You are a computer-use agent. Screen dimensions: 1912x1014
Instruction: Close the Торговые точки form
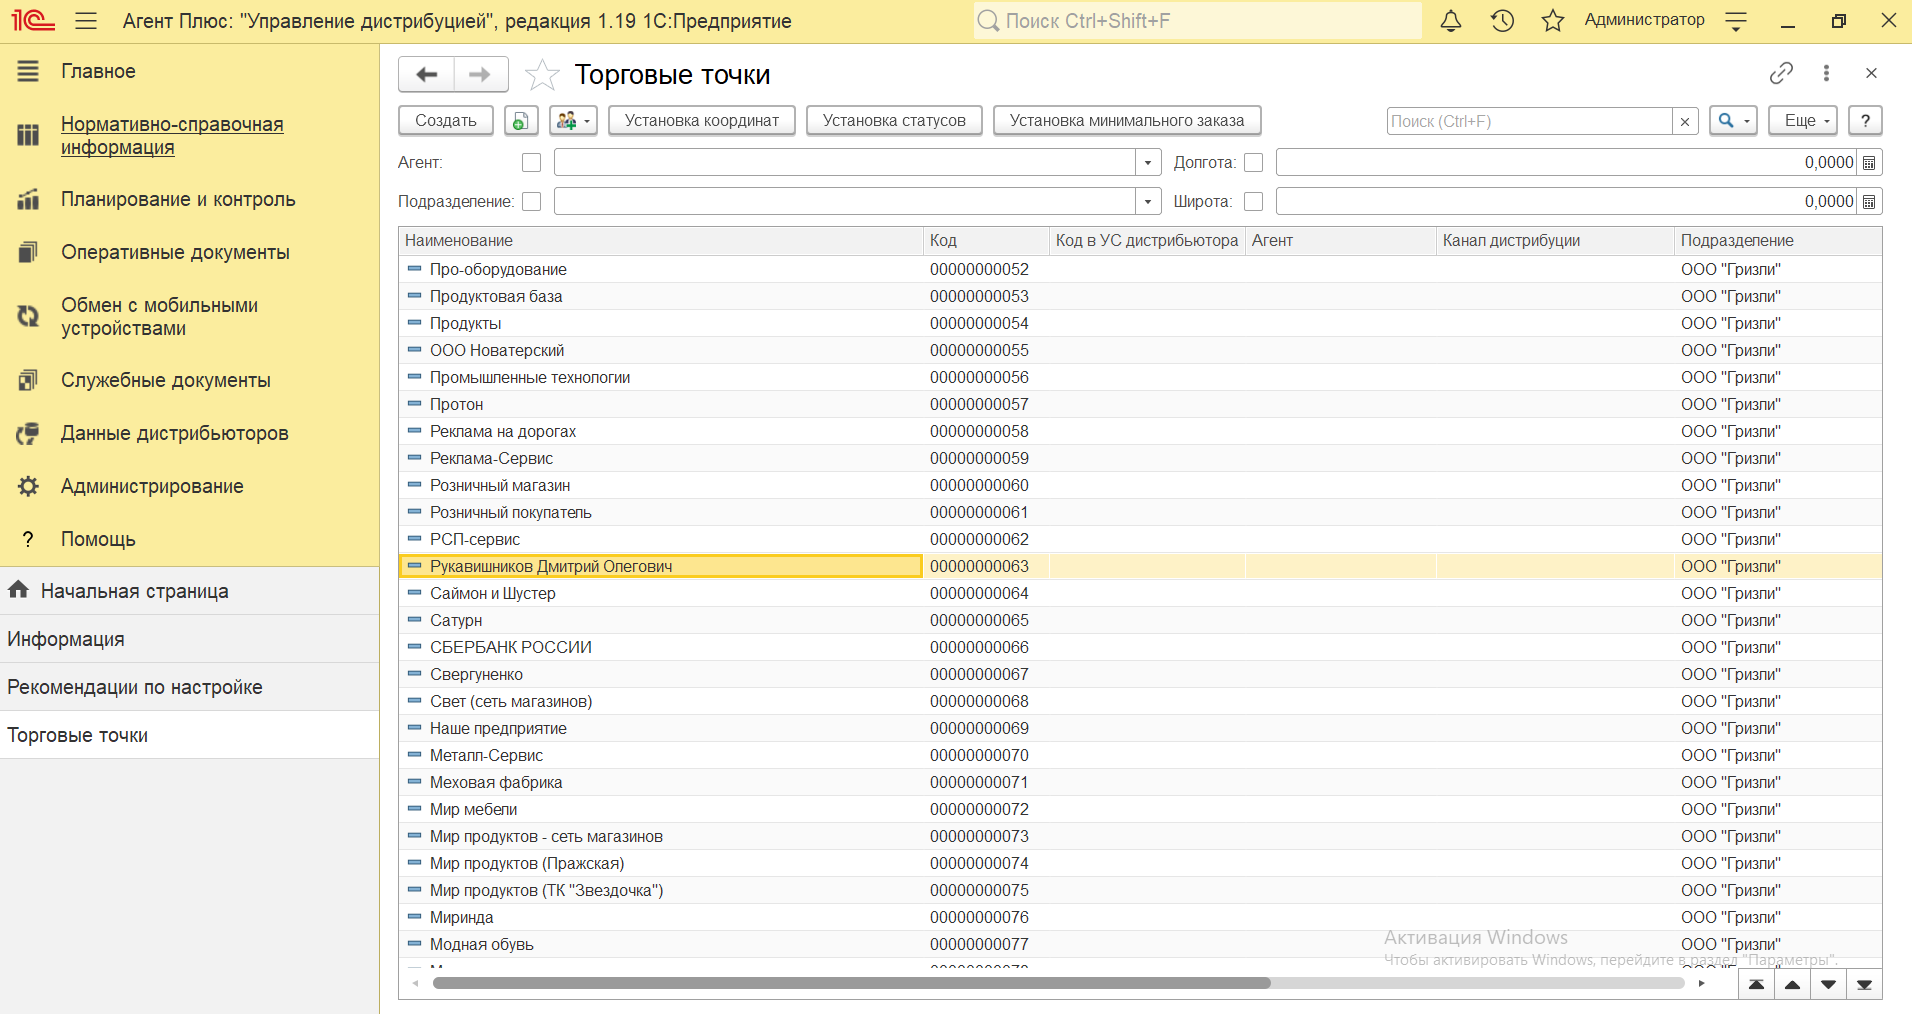pyautogui.click(x=1871, y=73)
